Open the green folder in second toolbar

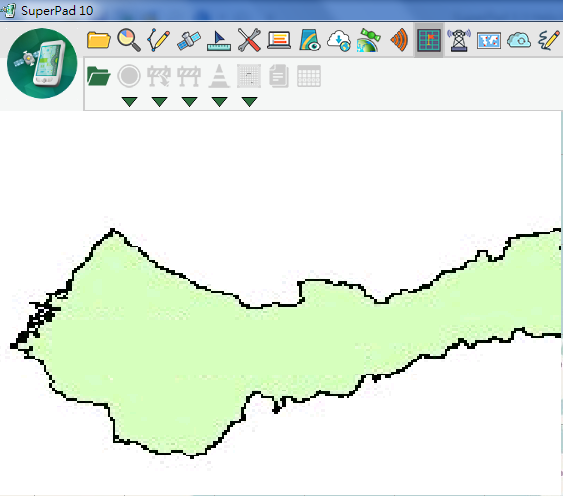pos(99,76)
